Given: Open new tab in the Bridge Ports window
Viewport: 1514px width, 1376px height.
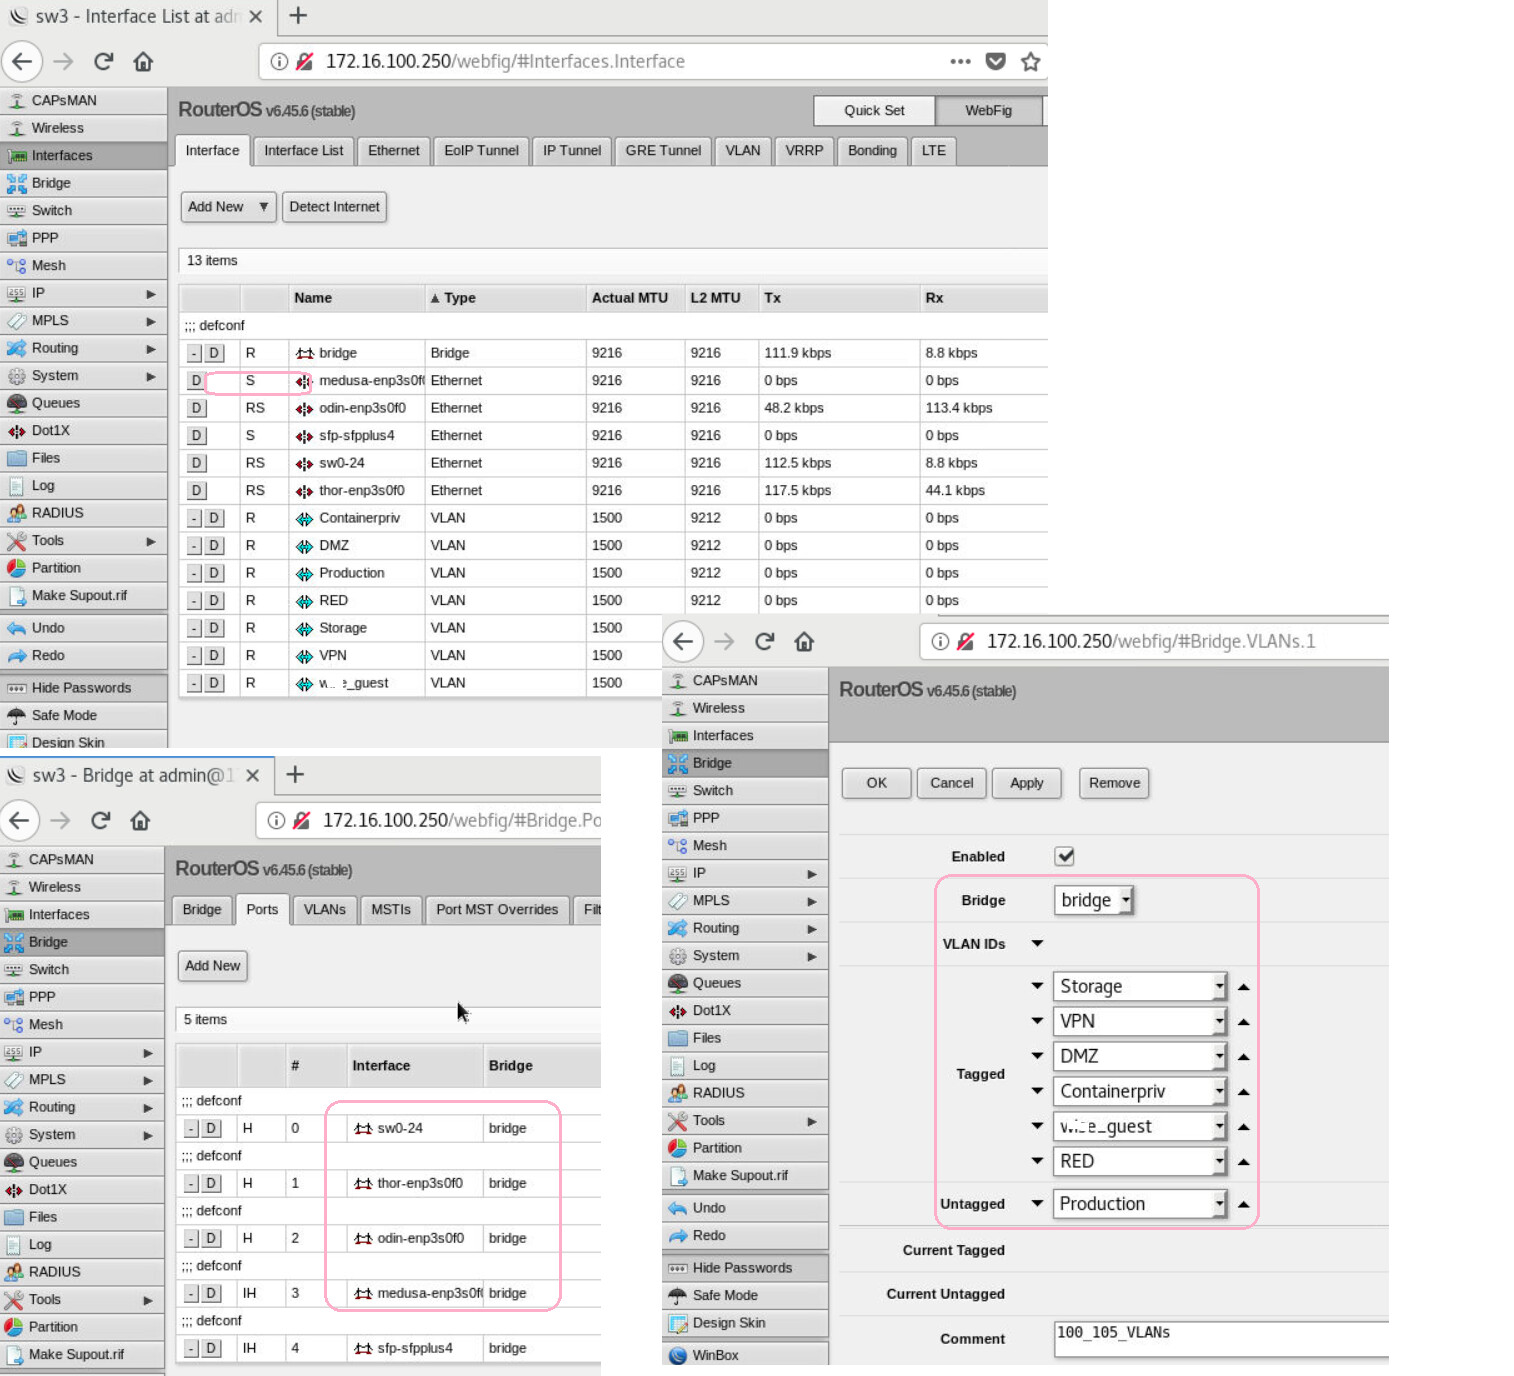Looking at the screenshot, I should [x=295, y=774].
